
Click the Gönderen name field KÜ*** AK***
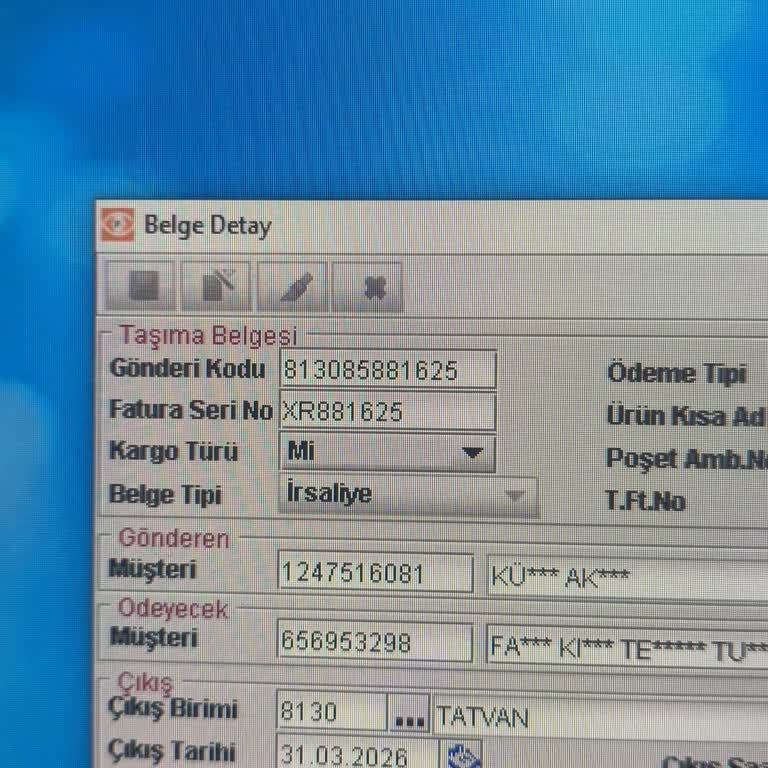[x=628, y=577]
